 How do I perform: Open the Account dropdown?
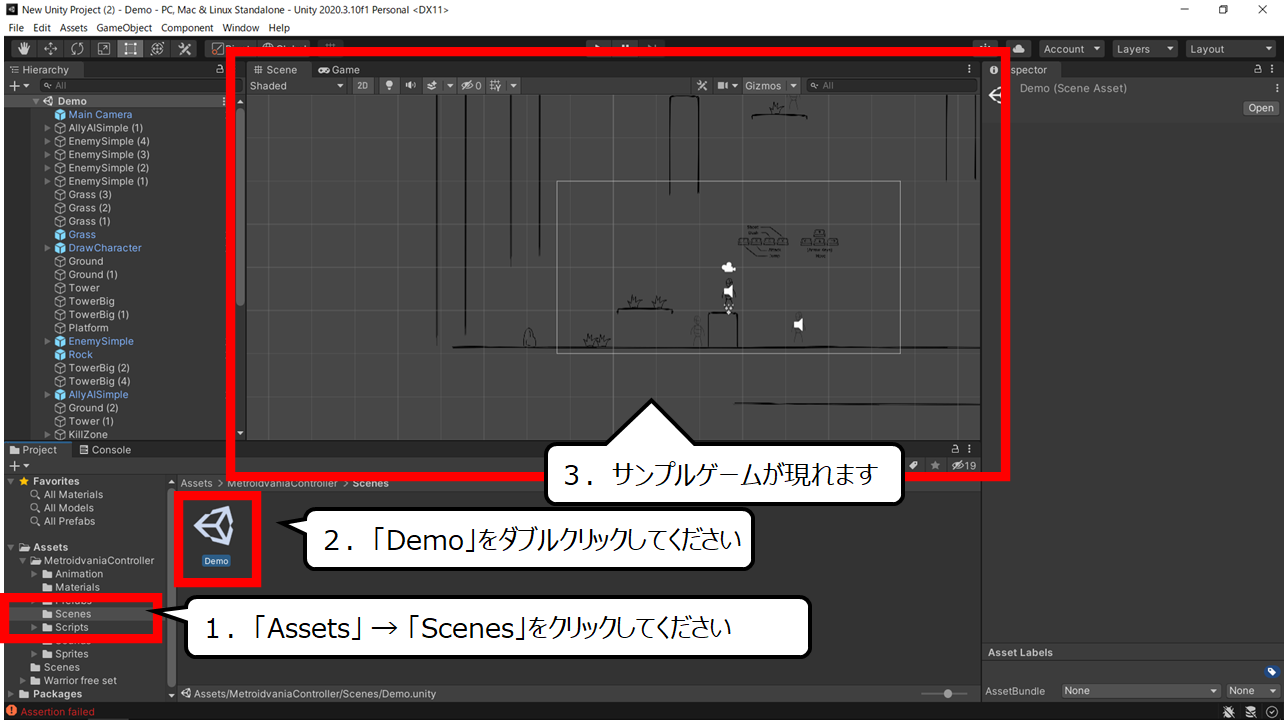(1071, 49)
